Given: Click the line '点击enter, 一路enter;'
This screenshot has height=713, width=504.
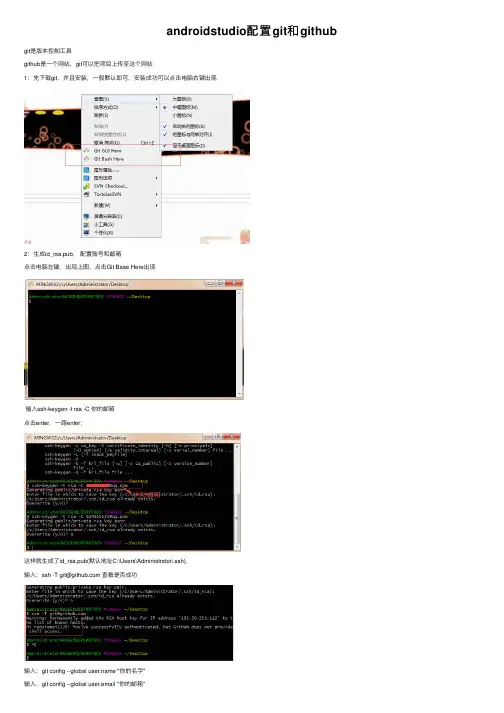Looking at the screenshot, I should tap(53, 423).
